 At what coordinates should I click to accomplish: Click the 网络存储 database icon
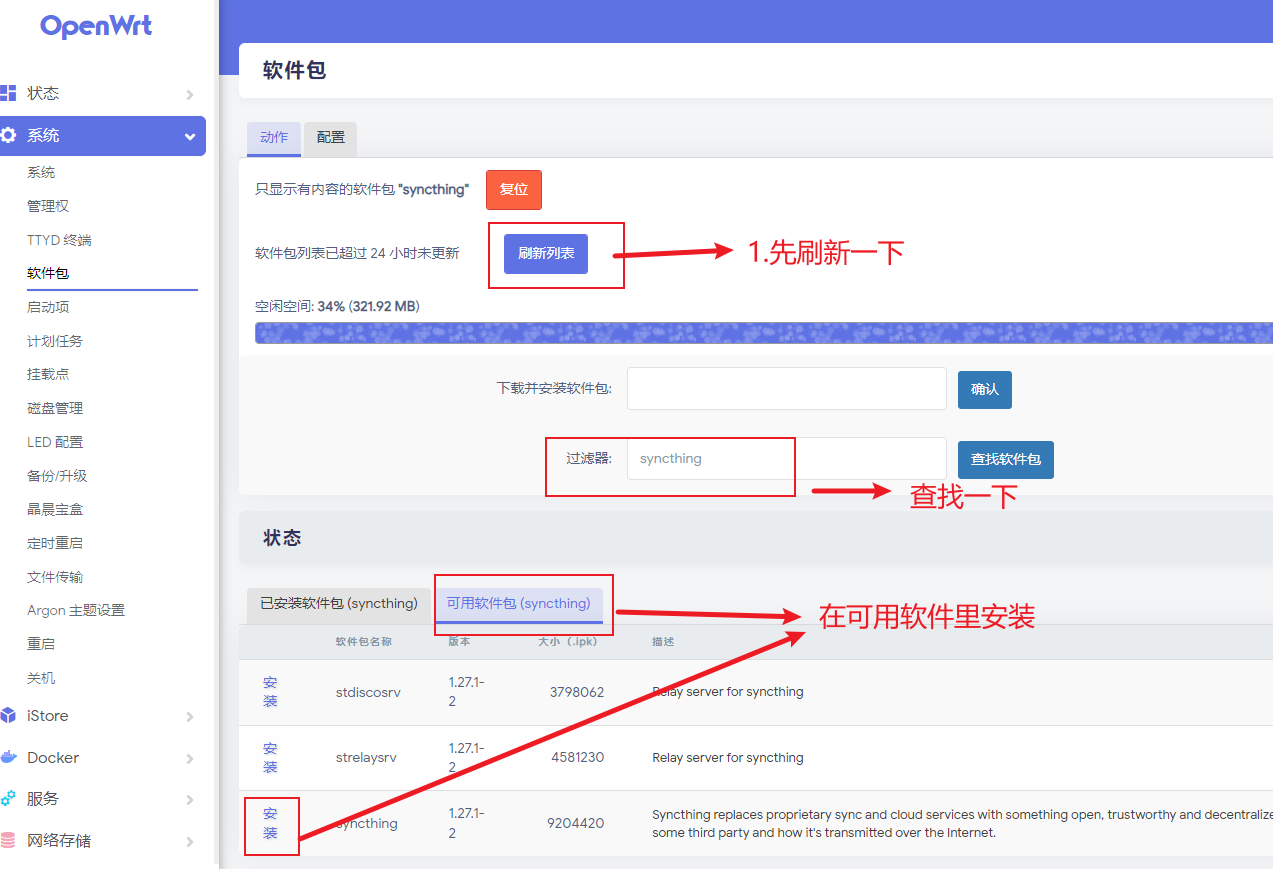click(8, 841)
